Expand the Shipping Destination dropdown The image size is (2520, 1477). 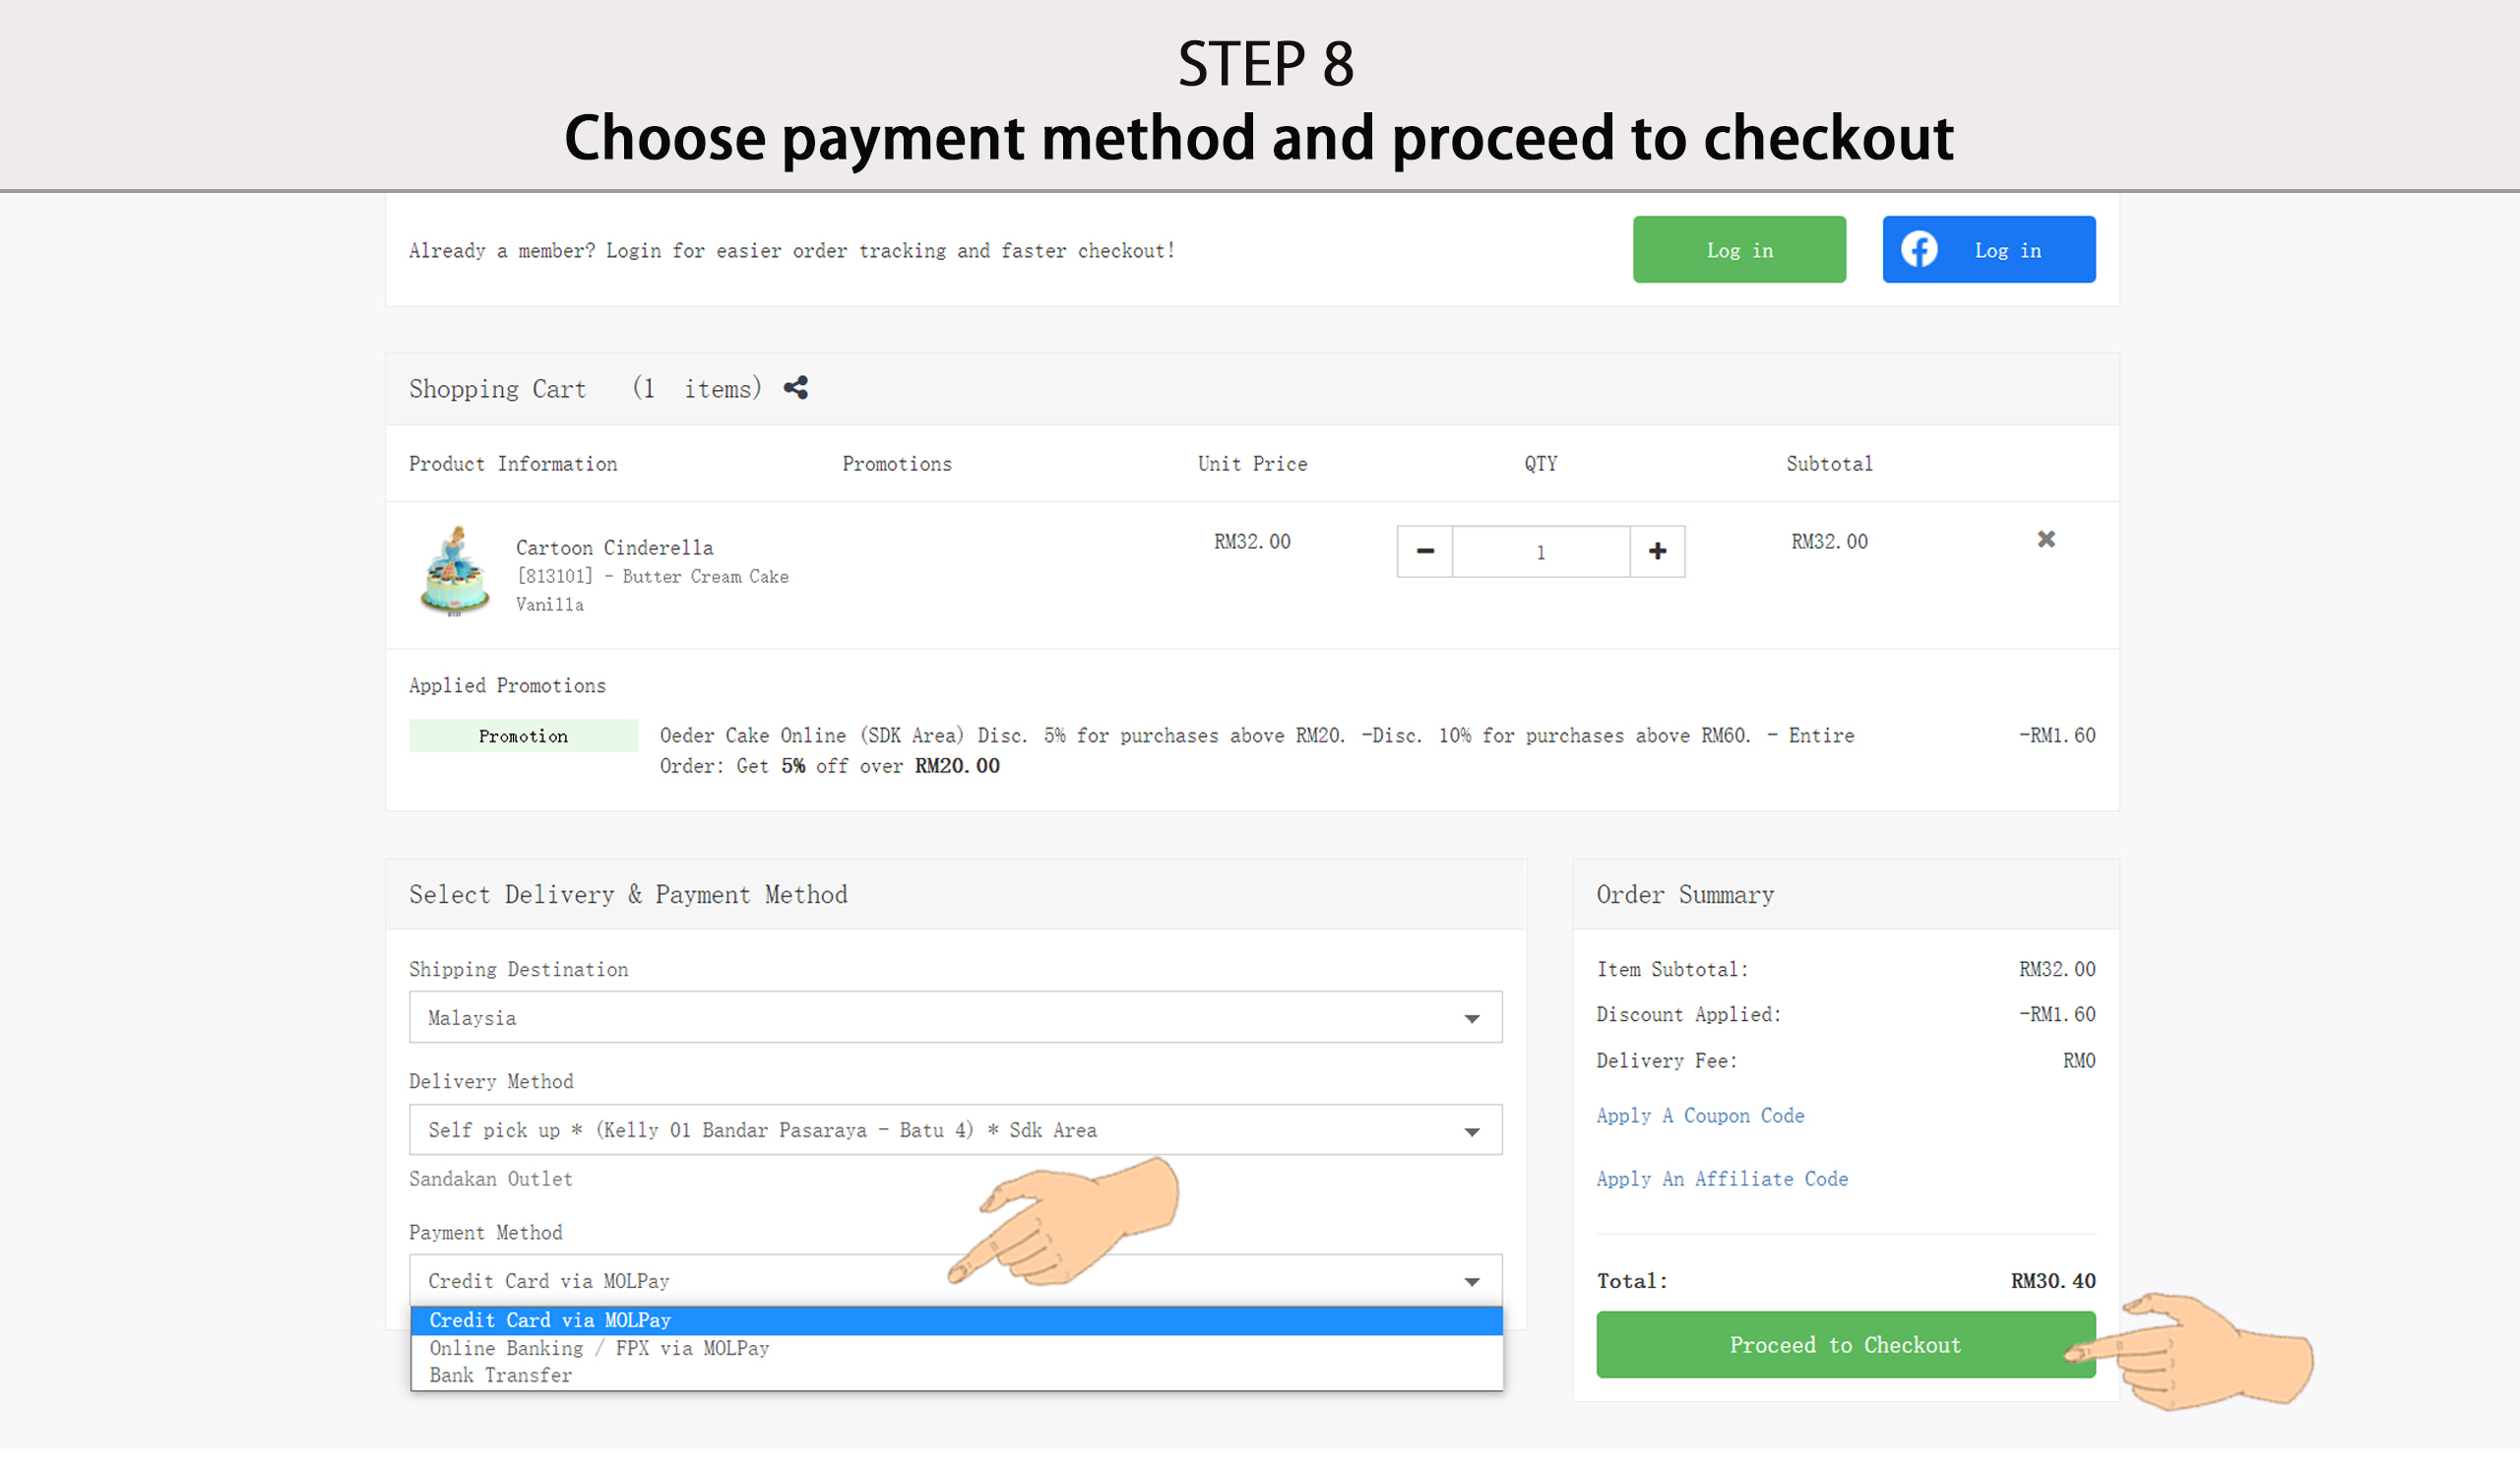(955, 1017)
